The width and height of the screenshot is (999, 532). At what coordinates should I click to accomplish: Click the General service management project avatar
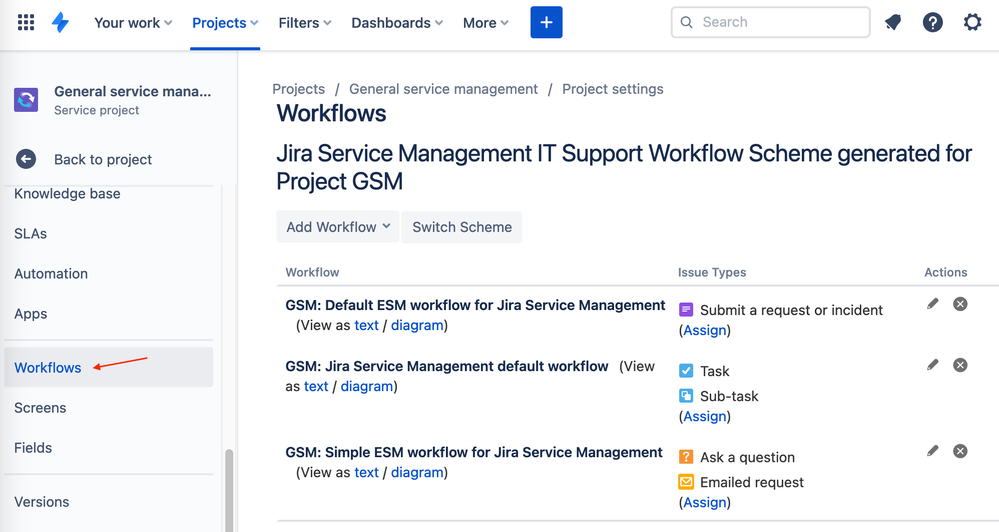(26, 100)
